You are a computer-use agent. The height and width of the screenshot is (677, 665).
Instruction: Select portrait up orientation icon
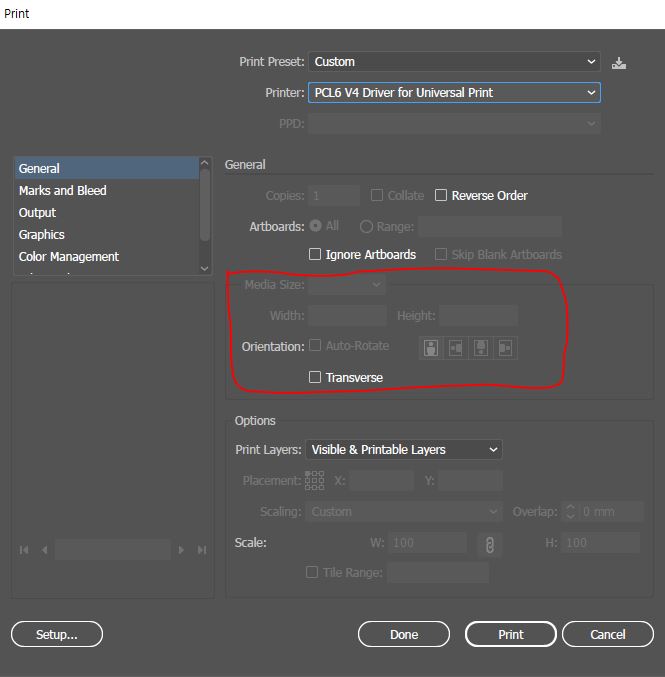[431, 348]
